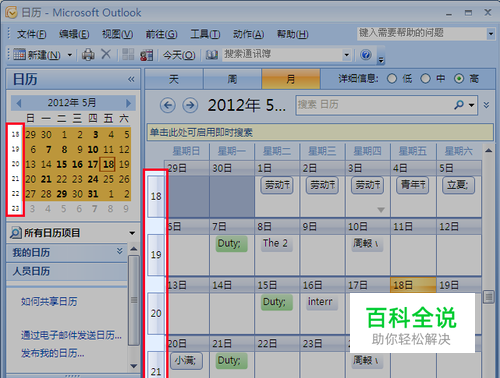Viewport: 500px width, 378px height.
Task: Go to previous month in mini calendar
Action: pyautogui.click(x=19, y=103)
